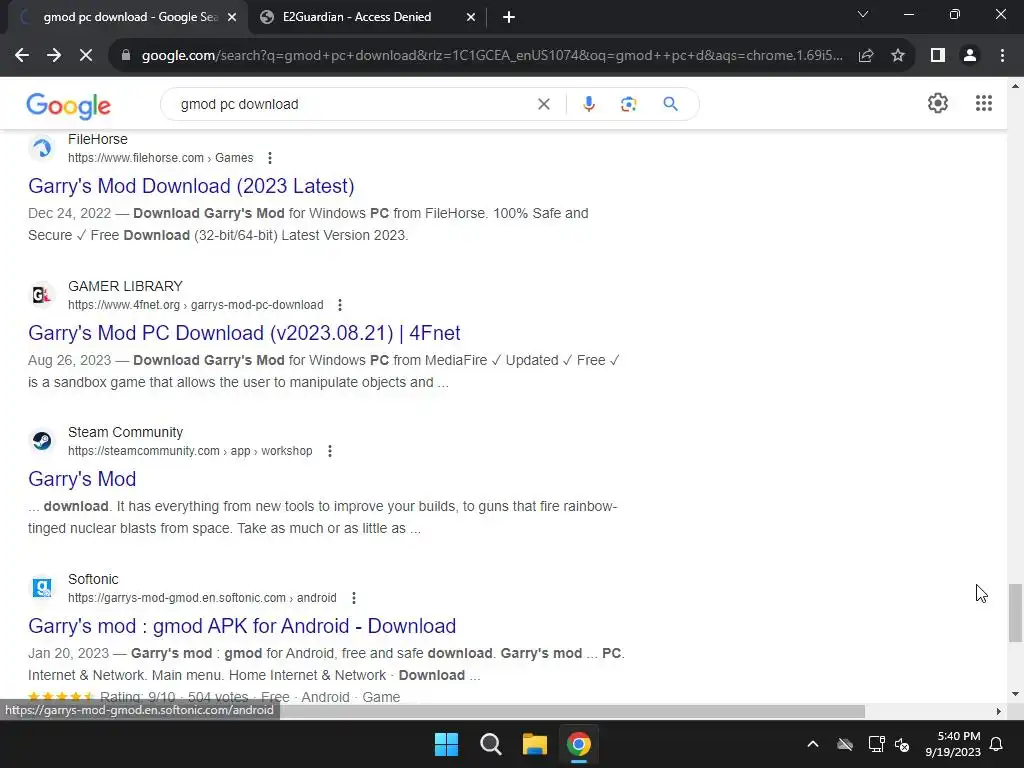Open the OneDrive cloud tray icon
The width and height of the screenshot is (1024, 768).
[x=845, y=744]
